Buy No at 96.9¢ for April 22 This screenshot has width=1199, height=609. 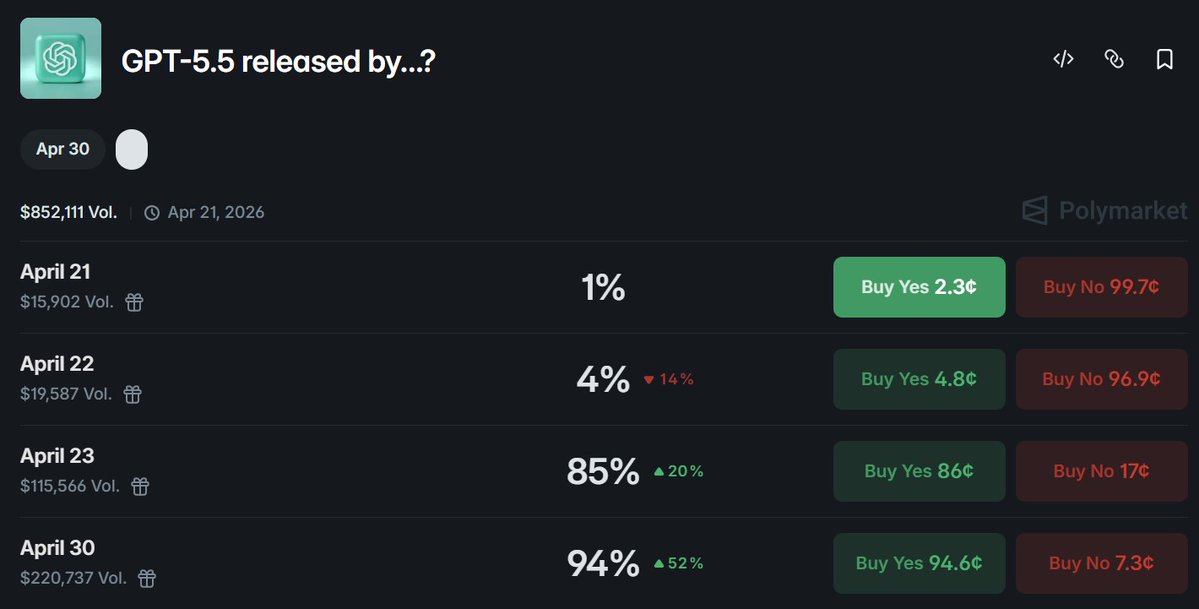(1101, 379)
